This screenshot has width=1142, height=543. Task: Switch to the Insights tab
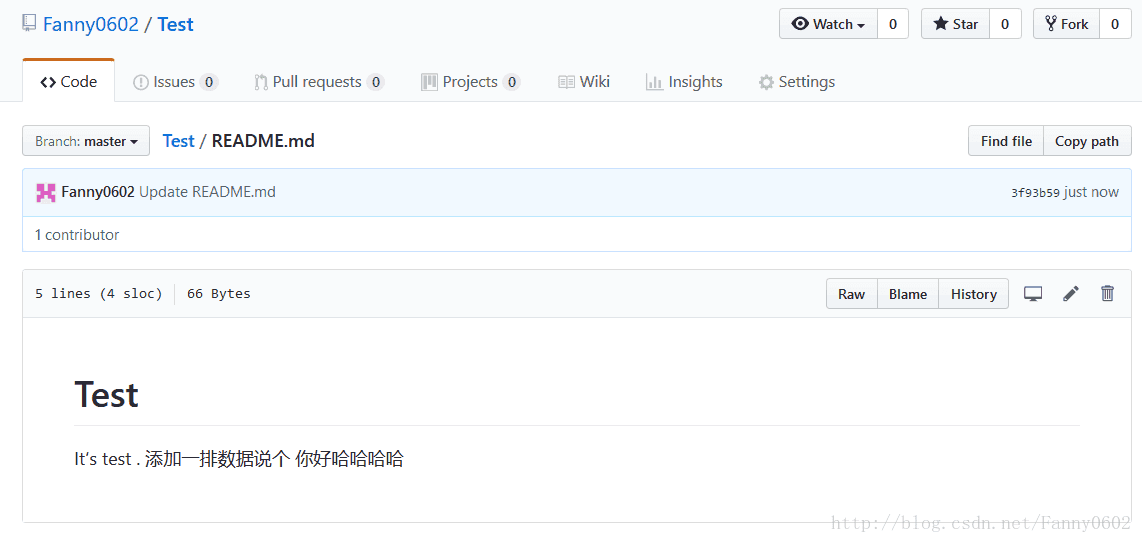[685, 82]
